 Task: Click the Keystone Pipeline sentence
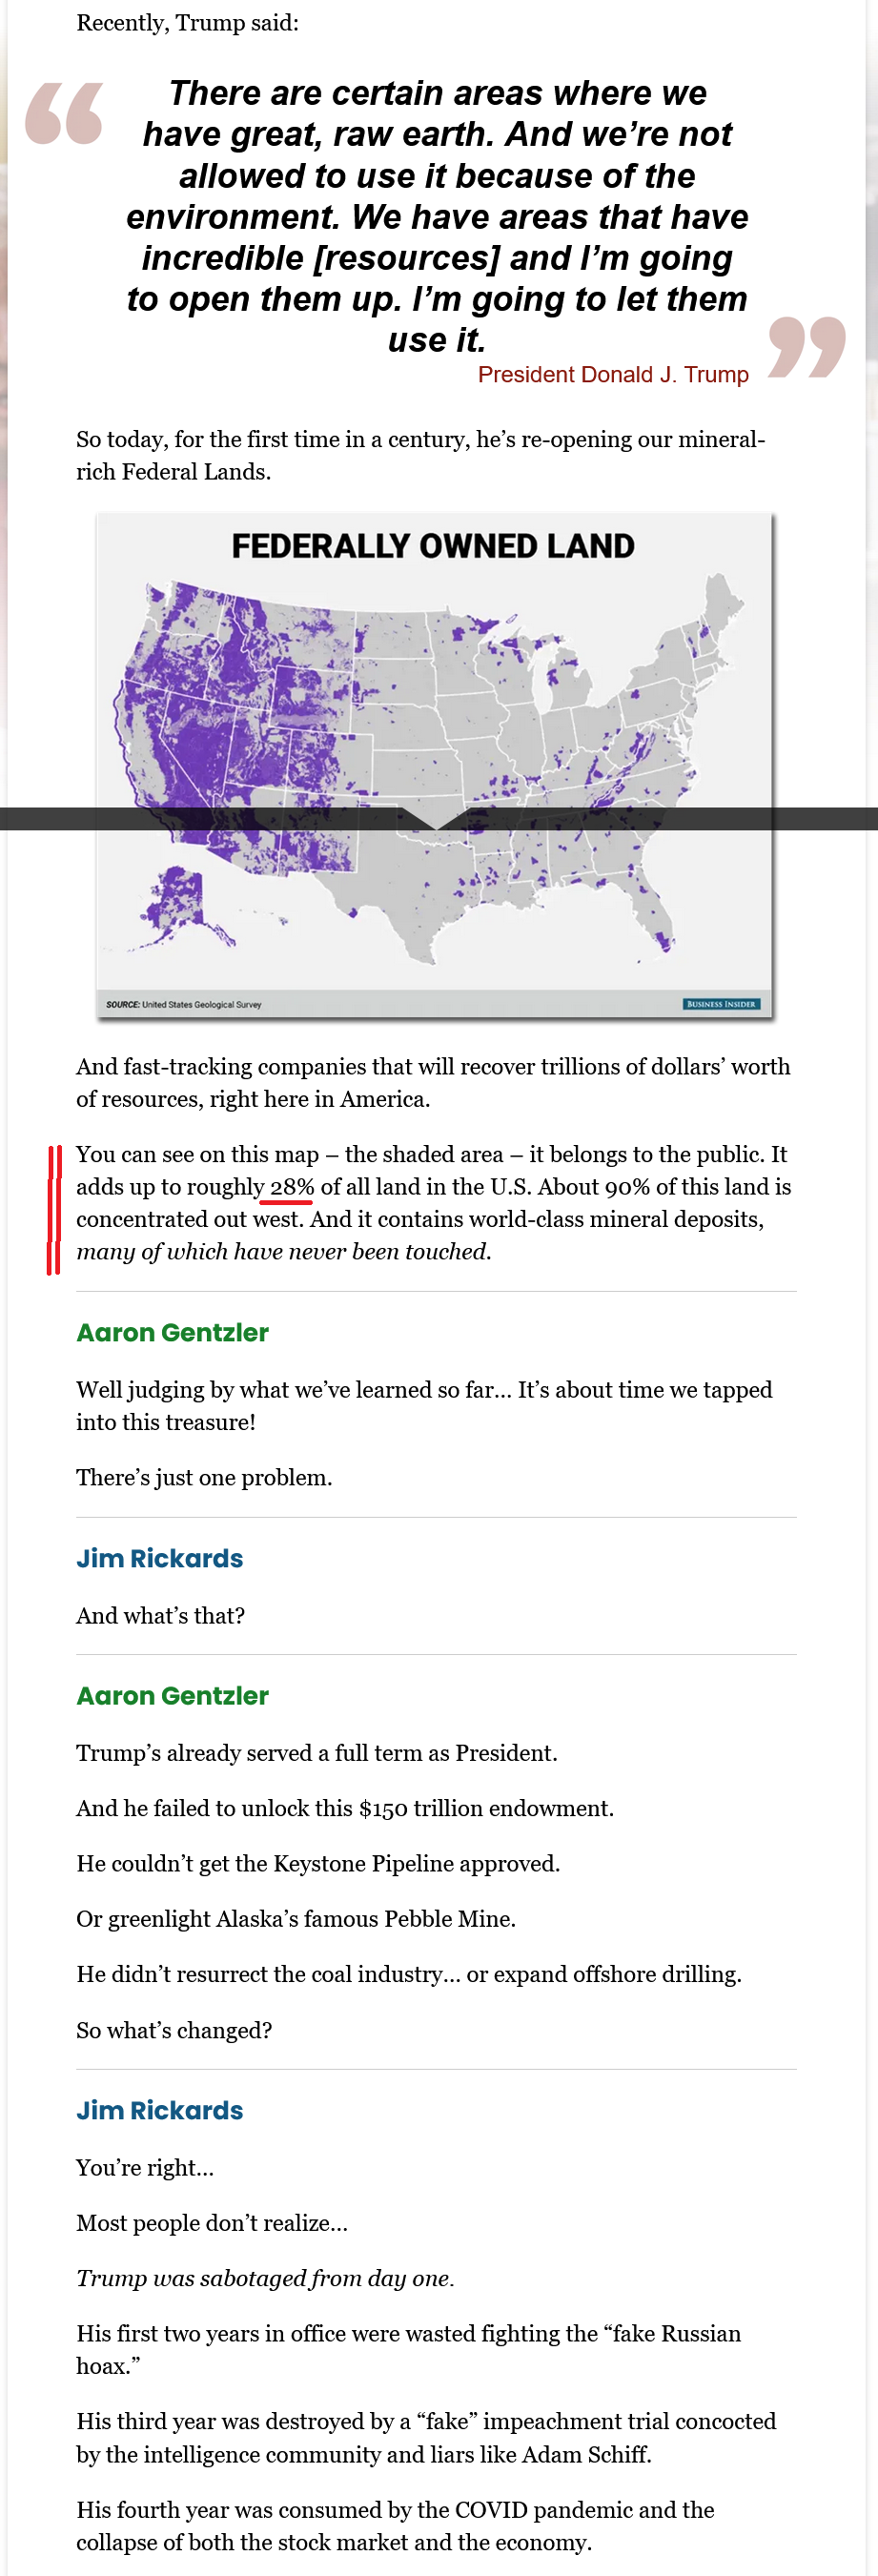pos(318,1863)
